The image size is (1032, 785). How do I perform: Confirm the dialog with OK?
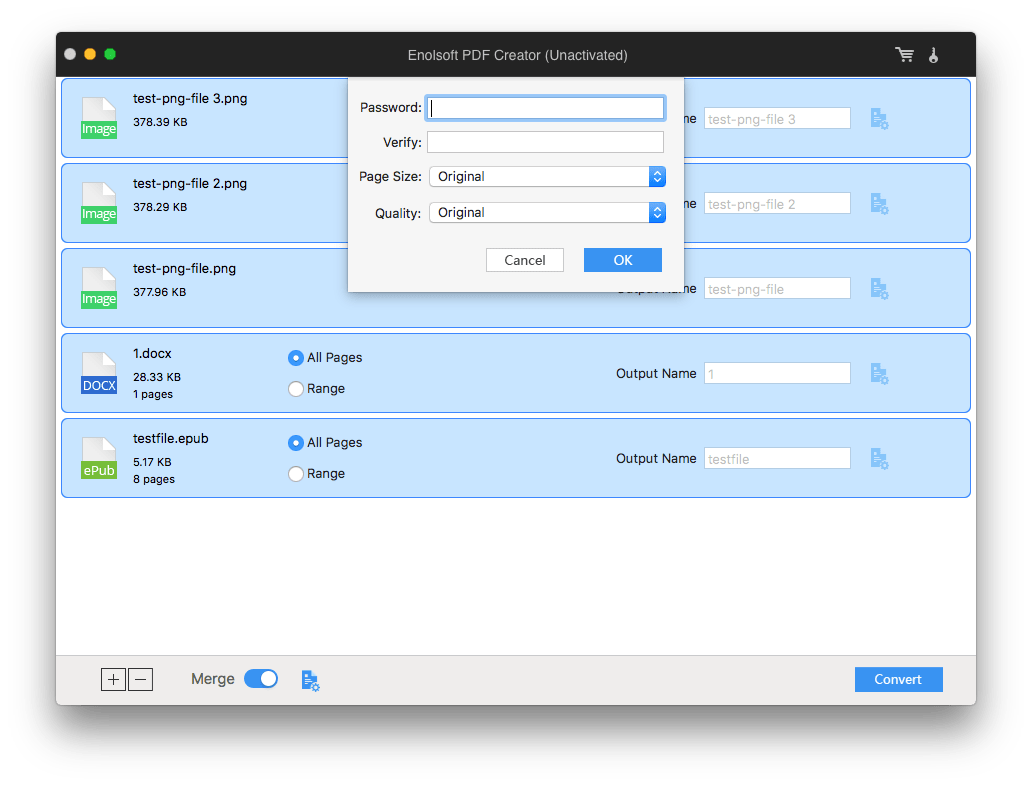pos(623,260)
